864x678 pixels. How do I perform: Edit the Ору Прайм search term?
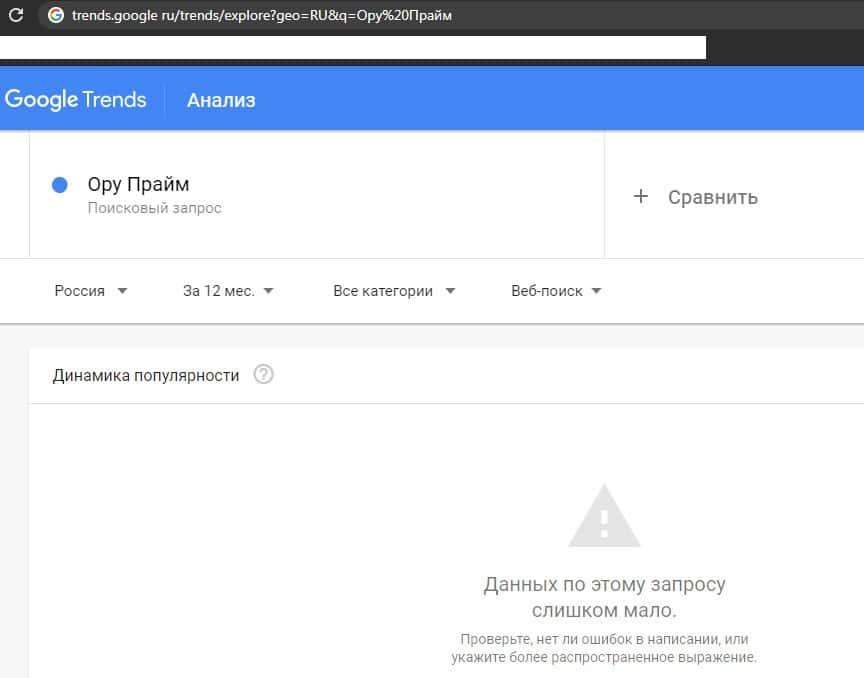[x=138, y=184]
